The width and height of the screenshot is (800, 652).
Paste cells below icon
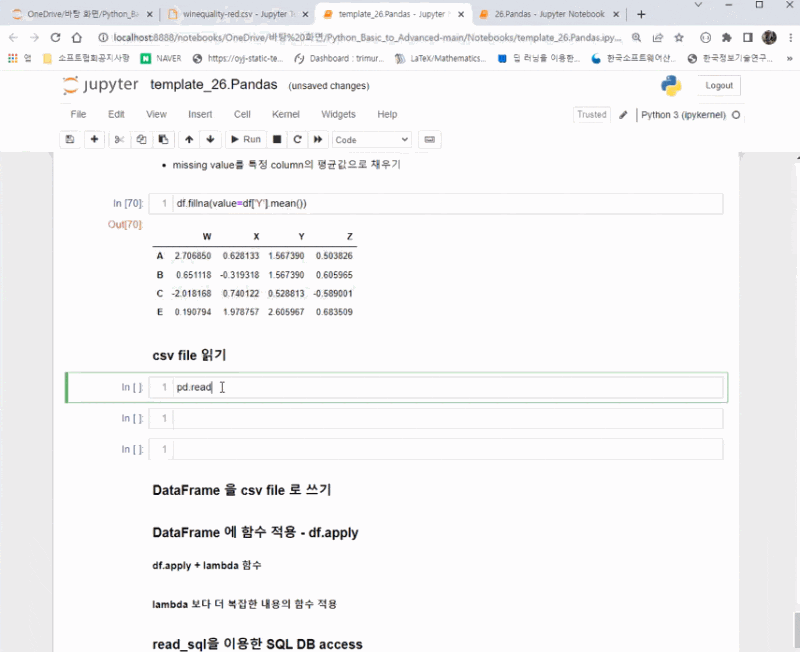click(163, 139)
